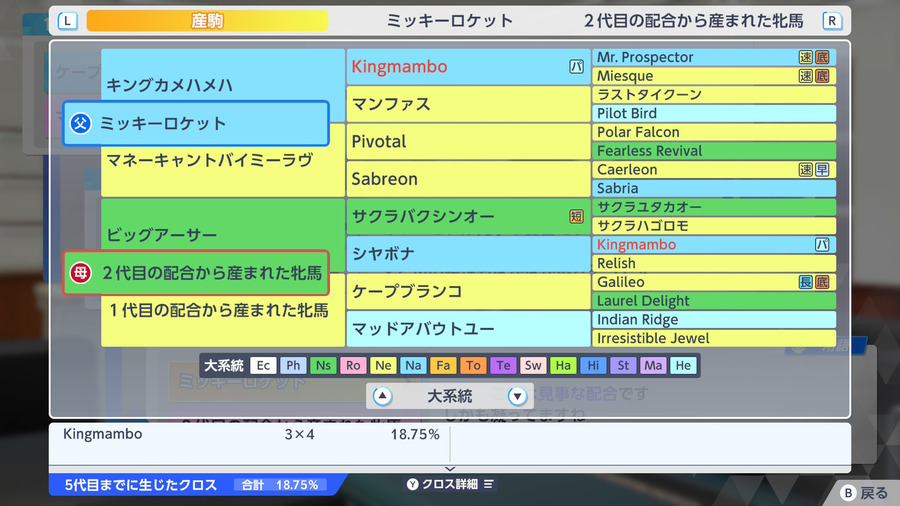
Task: Switch to the ミッキーロケット tab
Action: tap(449, 21)
